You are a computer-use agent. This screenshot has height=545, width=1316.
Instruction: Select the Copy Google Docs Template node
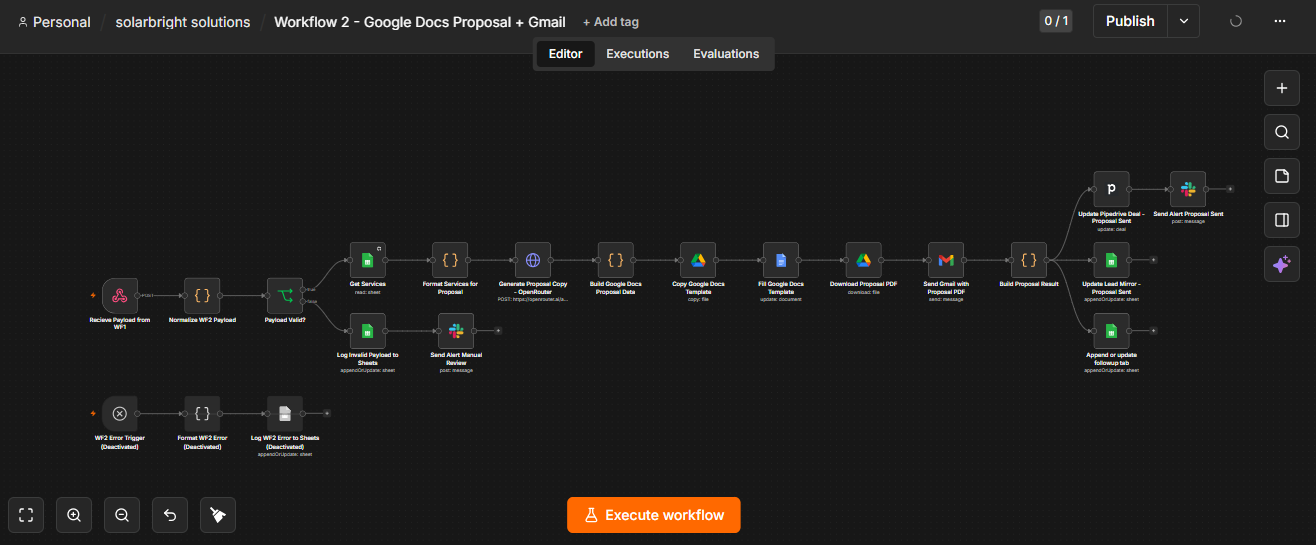tap(698, 260)
